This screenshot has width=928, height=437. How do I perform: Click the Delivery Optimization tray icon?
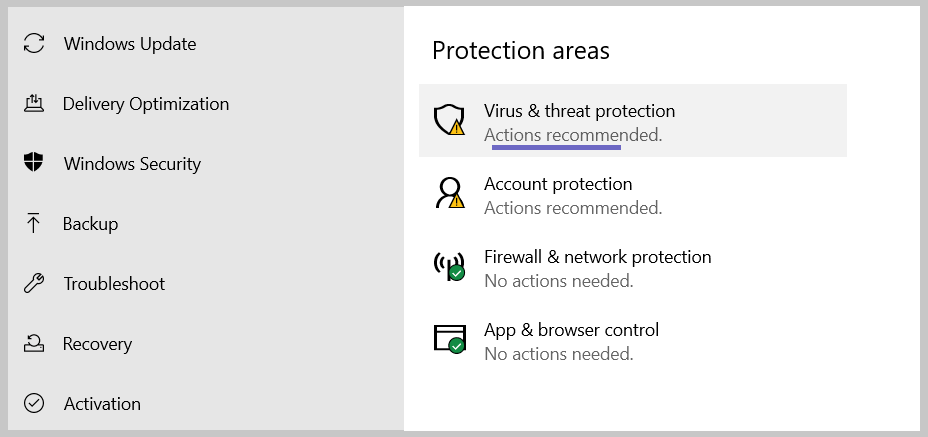pyautogui.click(x=34, y=104)
